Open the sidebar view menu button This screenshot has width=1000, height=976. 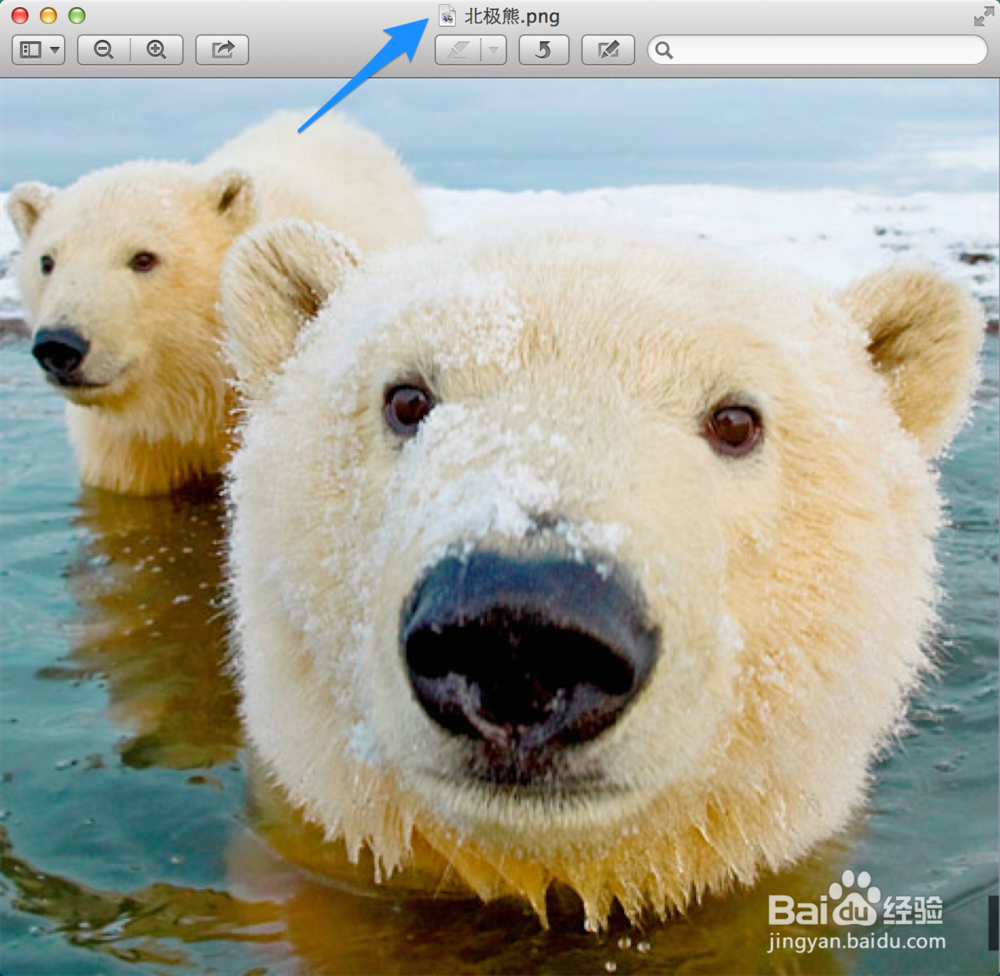tap(38, 50)
